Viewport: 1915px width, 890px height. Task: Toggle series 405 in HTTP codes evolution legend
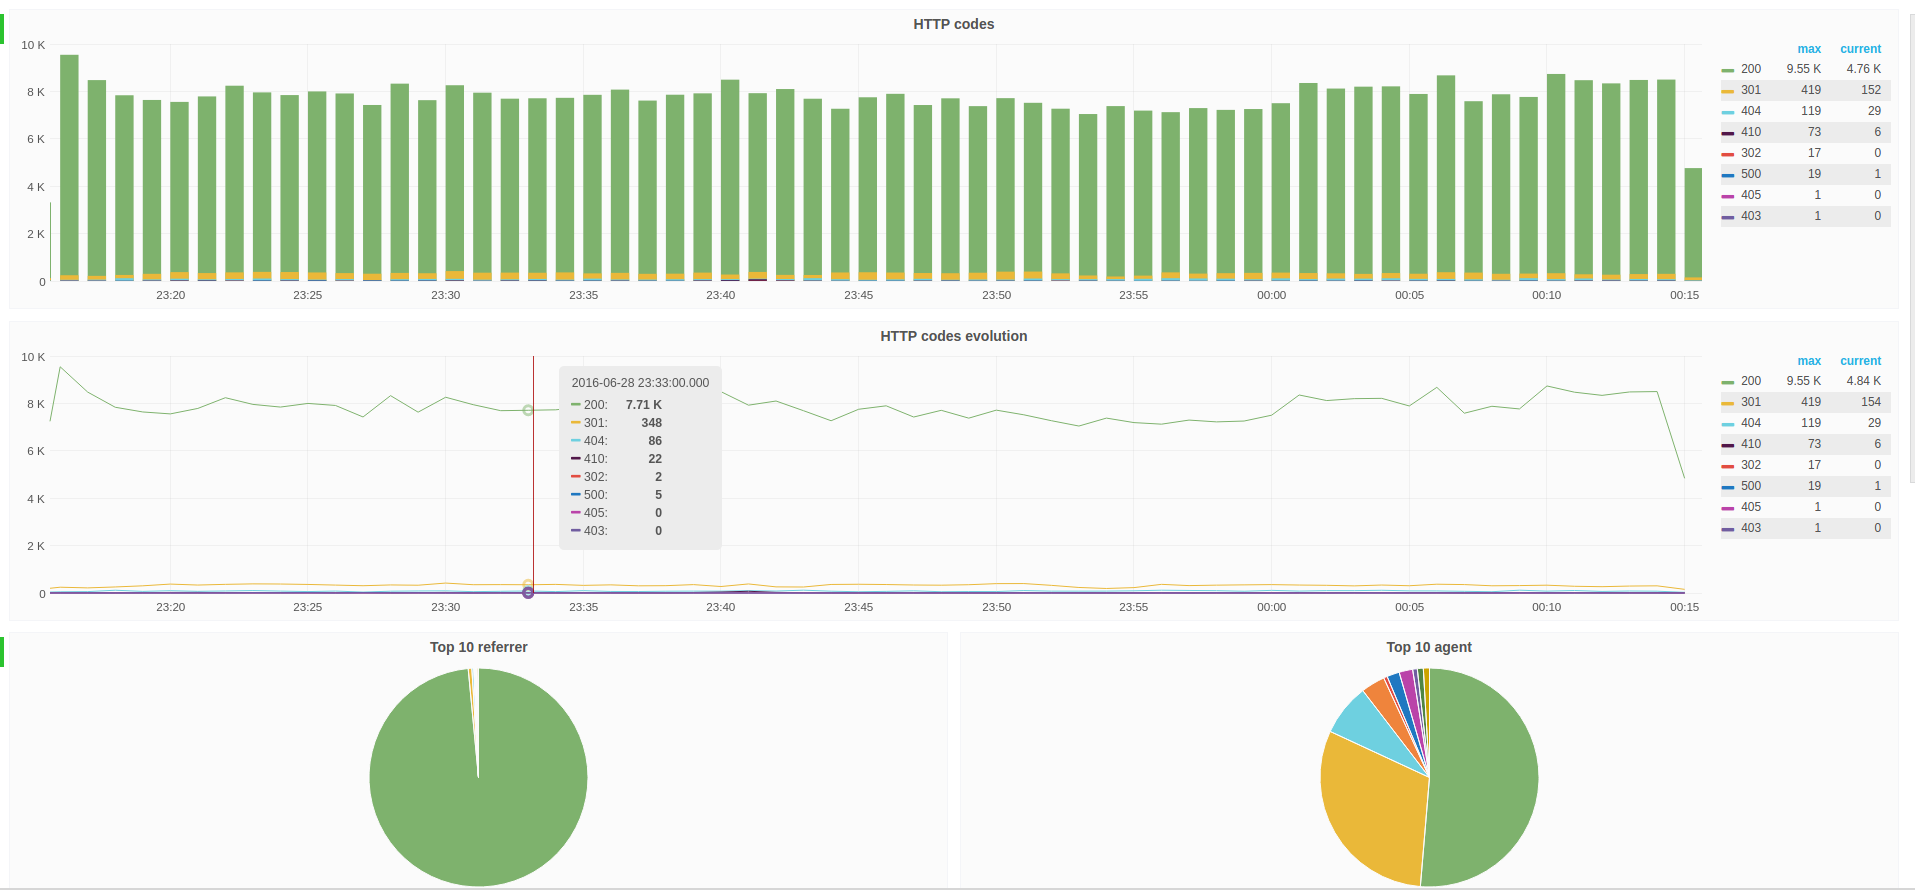[x=1750, y=507]
